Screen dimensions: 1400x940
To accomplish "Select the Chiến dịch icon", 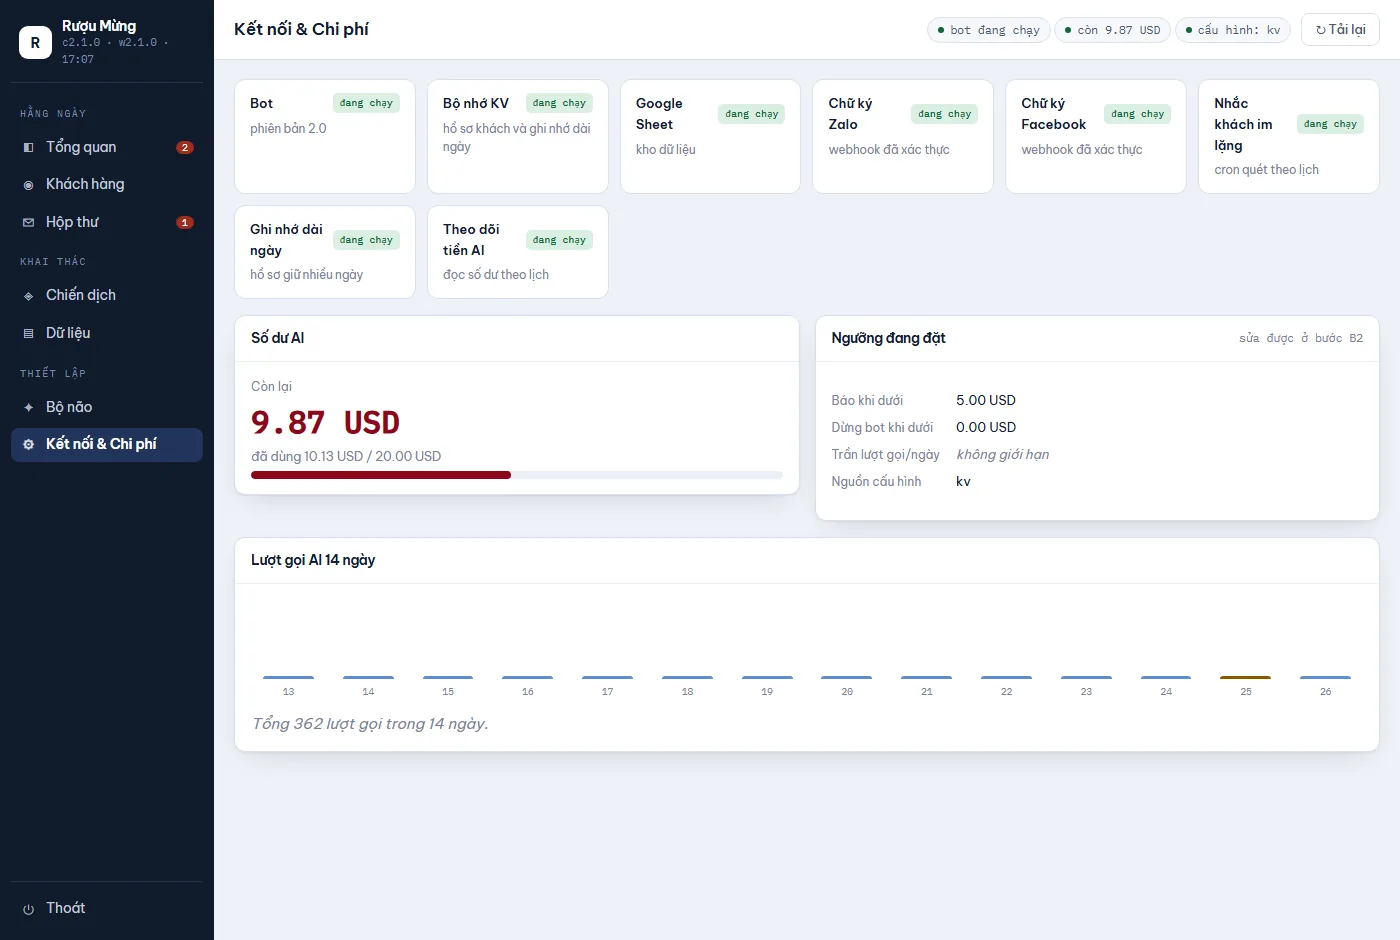I will pos(28,296).
